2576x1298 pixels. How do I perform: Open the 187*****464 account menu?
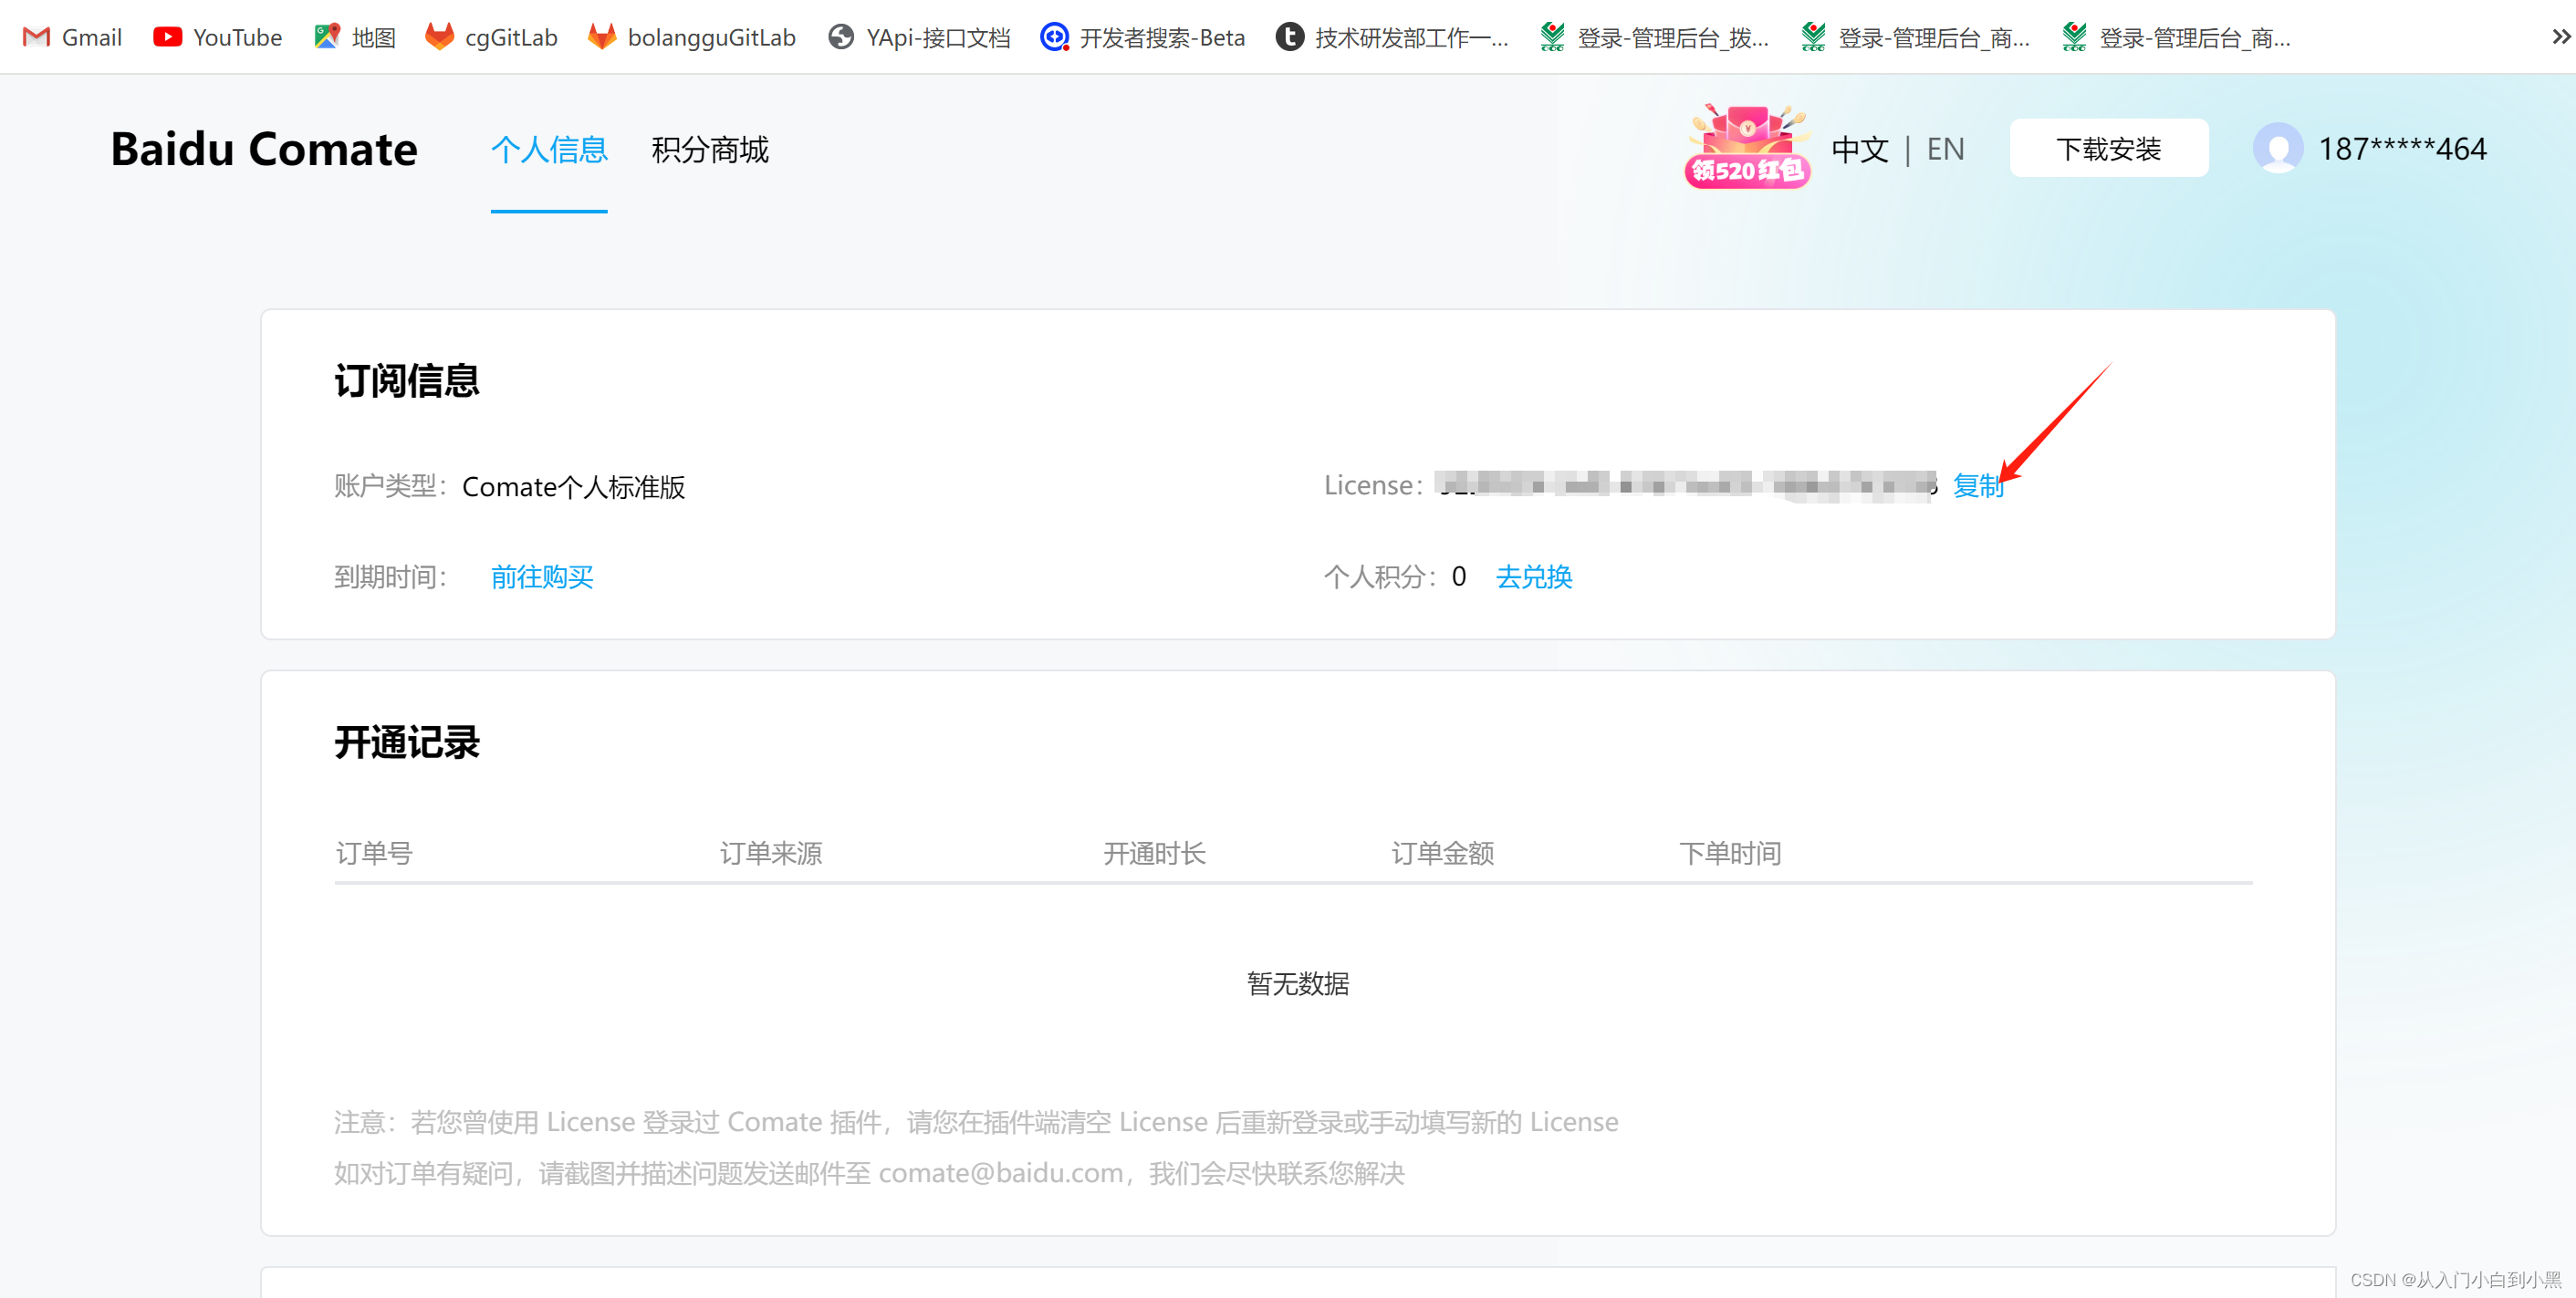click(2402, 150)
